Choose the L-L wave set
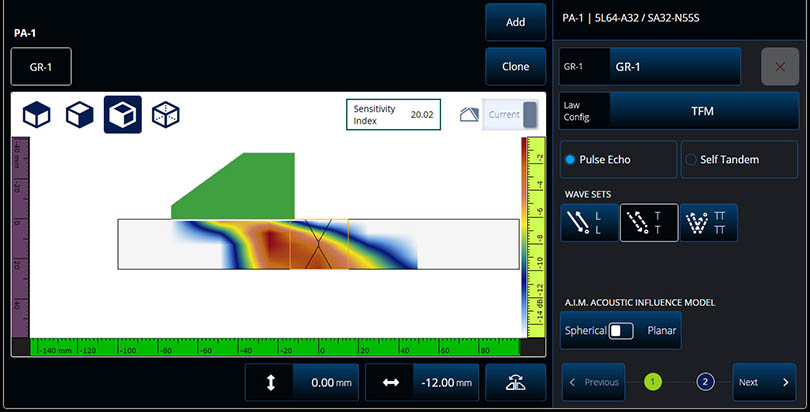Screen dimensions: 810x412 [587, 223]
